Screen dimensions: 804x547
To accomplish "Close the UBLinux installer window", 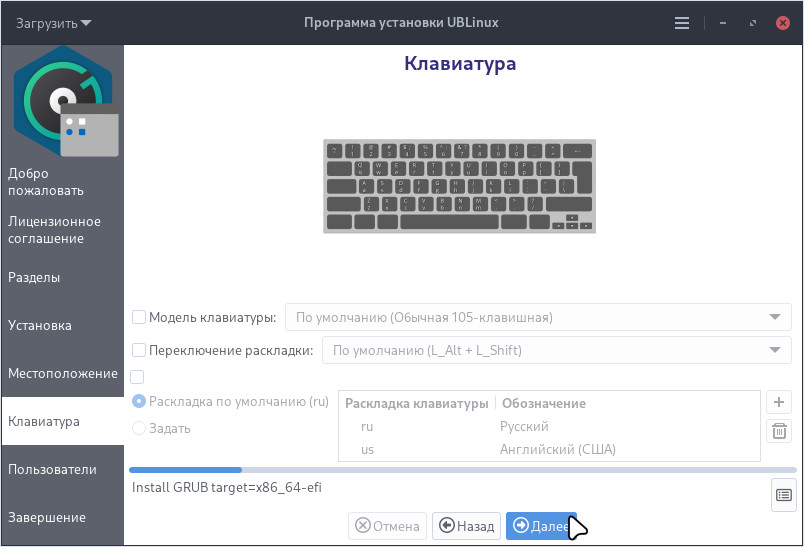I will (782, 23).
